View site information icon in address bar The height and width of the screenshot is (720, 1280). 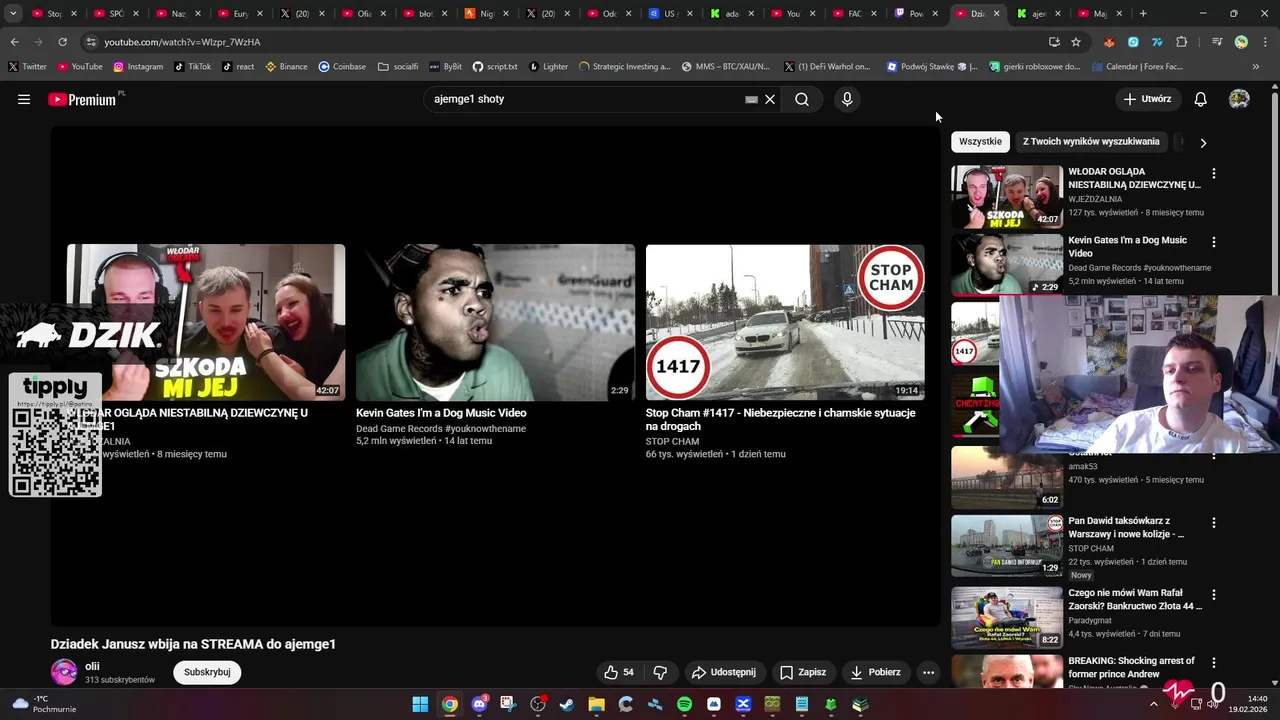(91, 42)
